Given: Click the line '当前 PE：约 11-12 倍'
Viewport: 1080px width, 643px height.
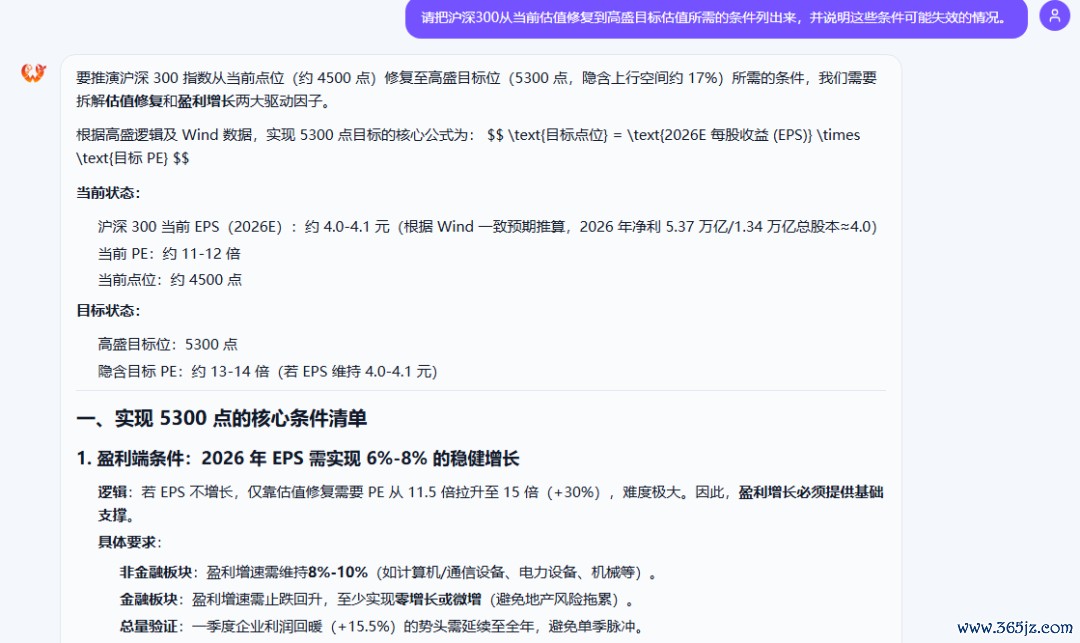Looking at the screenshot, I should [169, 253].
